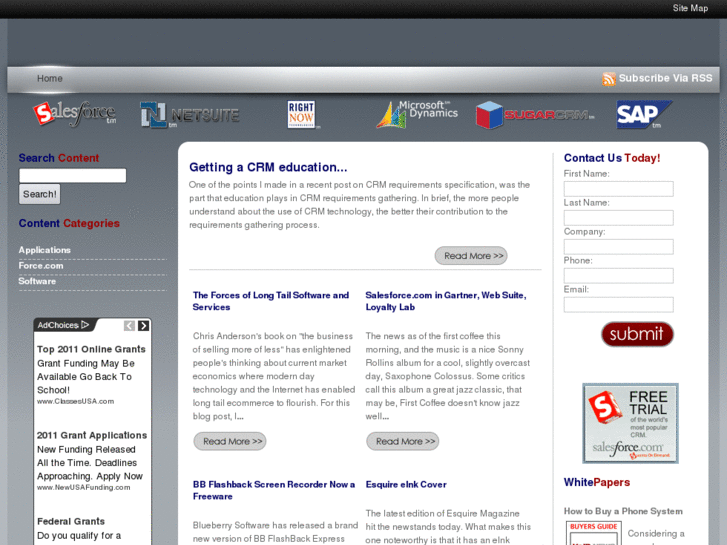Image resolution: width=727 pixels, height=545 pixels.
Task: Click the Email field
Action: click(619, 305)
